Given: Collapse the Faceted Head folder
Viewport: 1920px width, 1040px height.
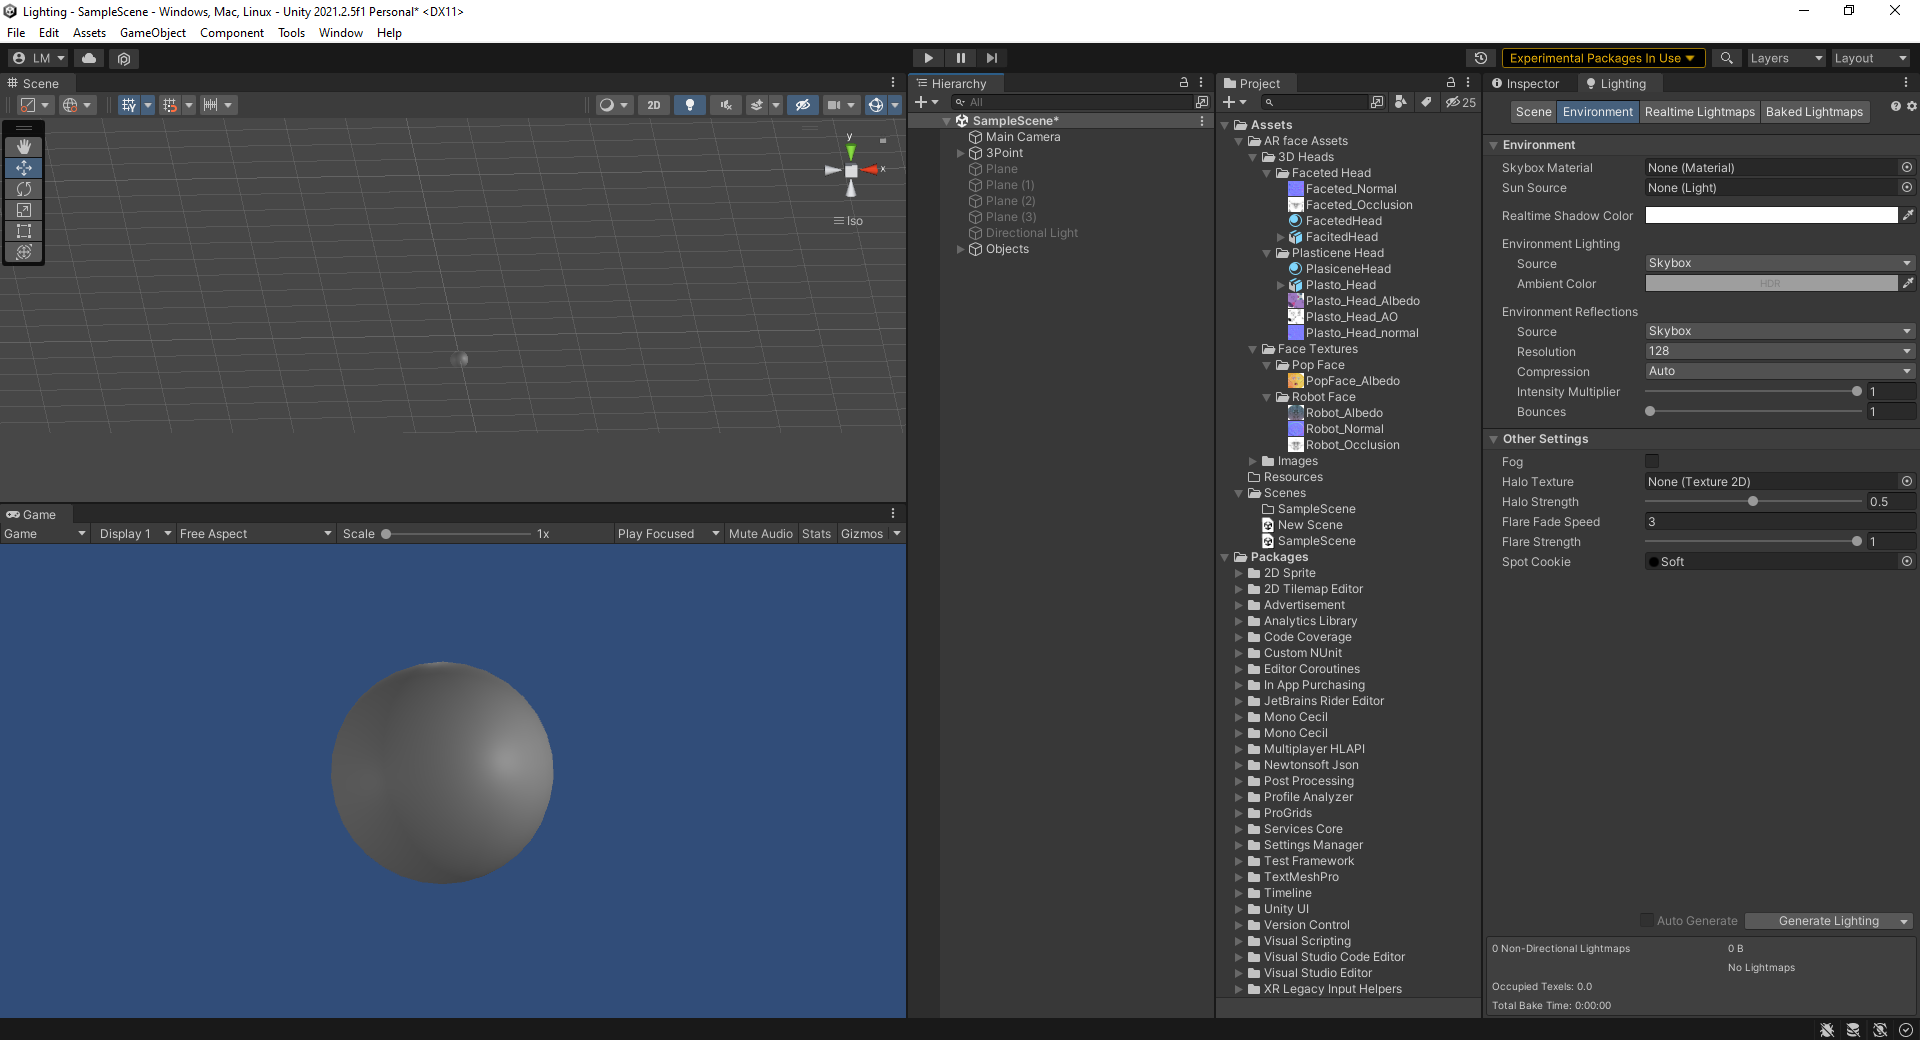Looking at the screenshot, I should point(1268,172).
